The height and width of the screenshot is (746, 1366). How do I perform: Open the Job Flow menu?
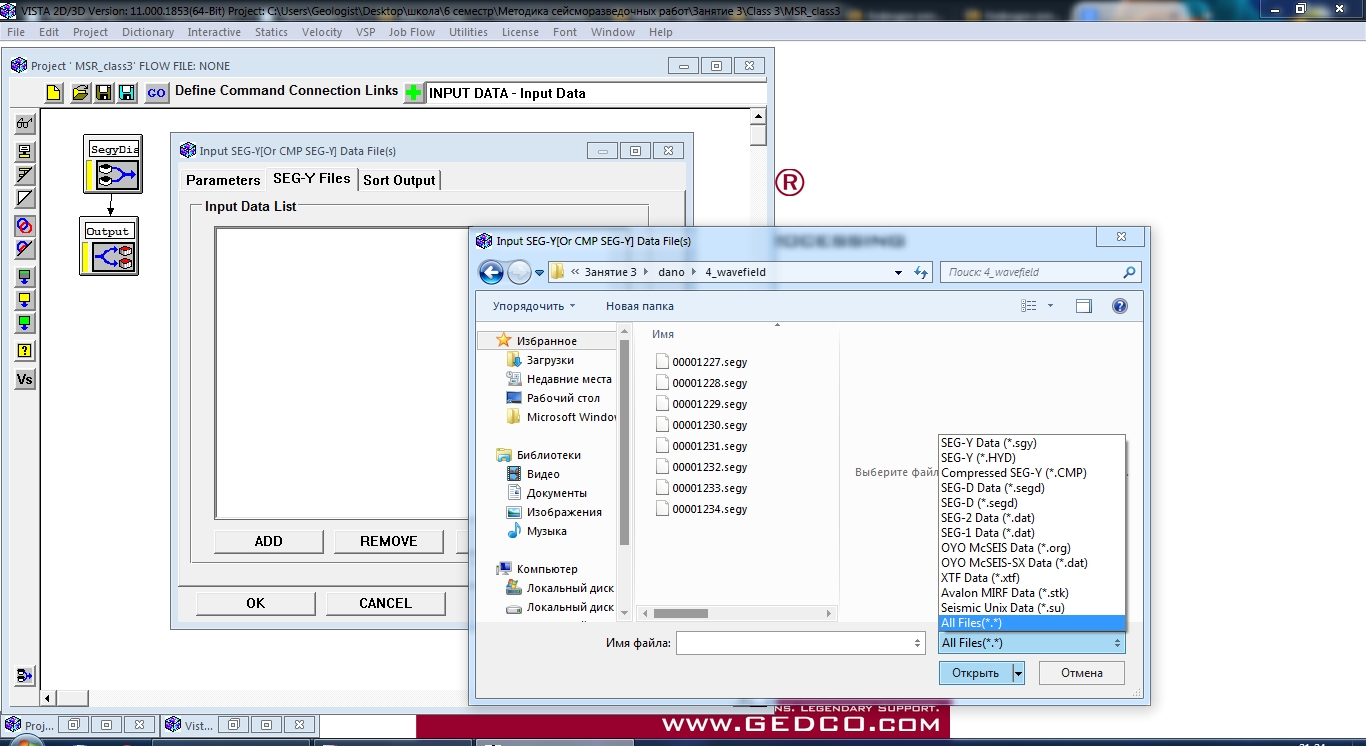[412, 32]
